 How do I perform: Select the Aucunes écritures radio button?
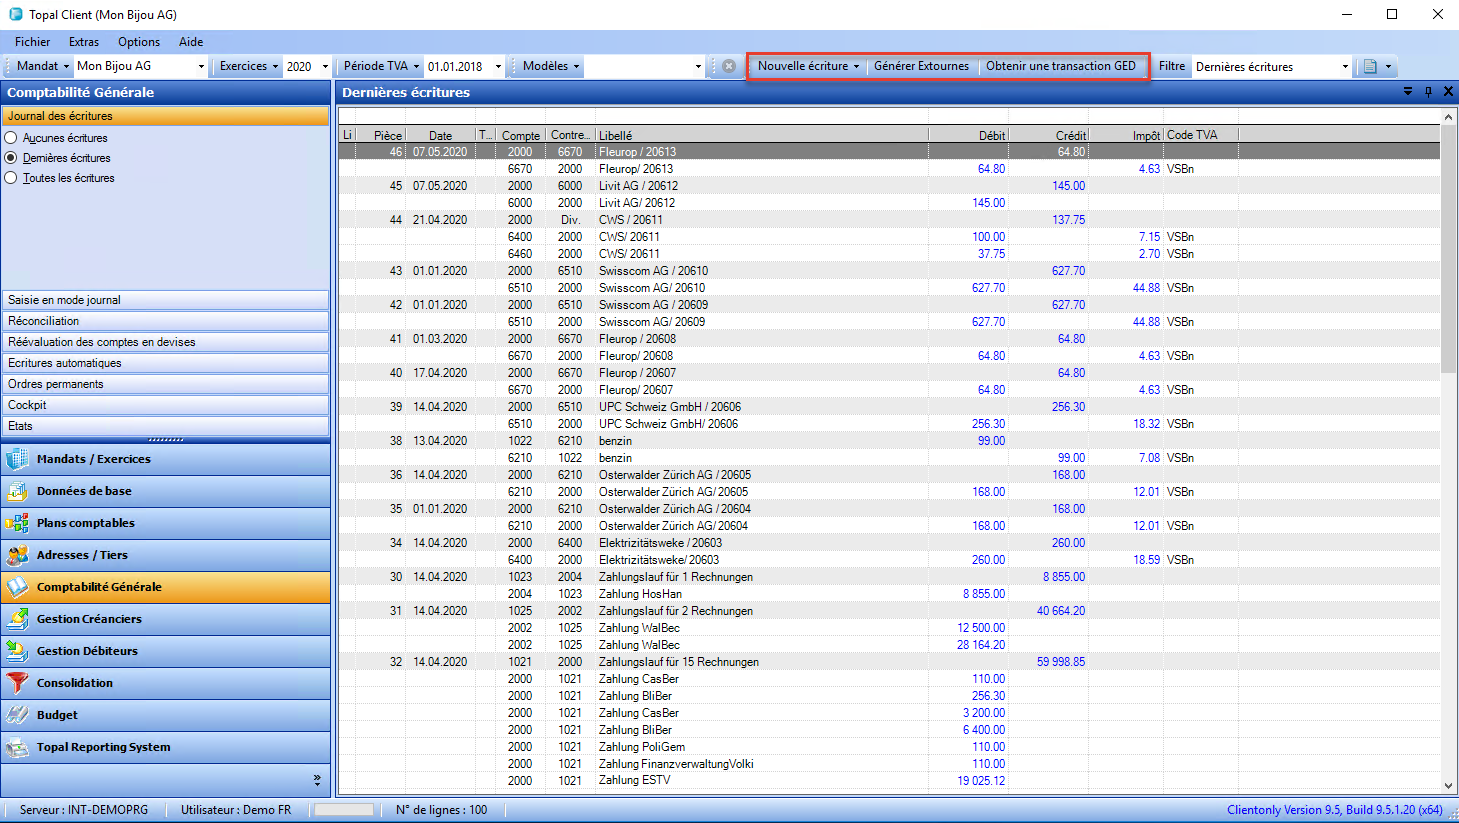point(11,138)
